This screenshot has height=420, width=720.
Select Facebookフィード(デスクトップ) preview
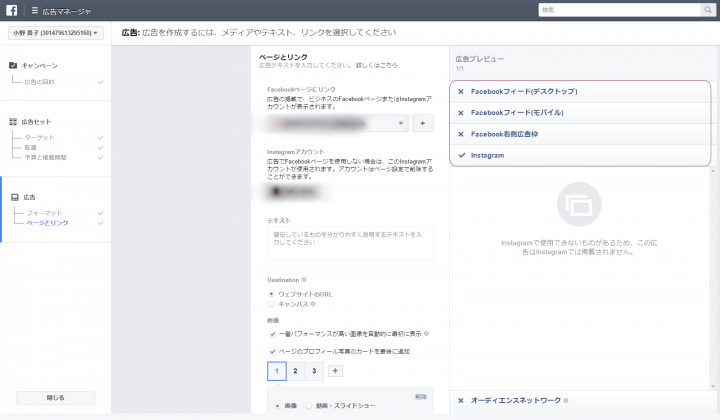coord(524,91)
